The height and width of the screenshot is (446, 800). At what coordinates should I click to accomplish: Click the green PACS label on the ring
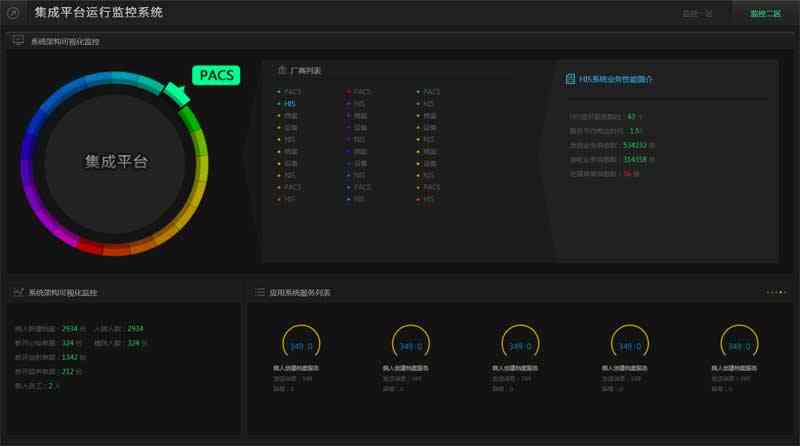click(216, 76)
